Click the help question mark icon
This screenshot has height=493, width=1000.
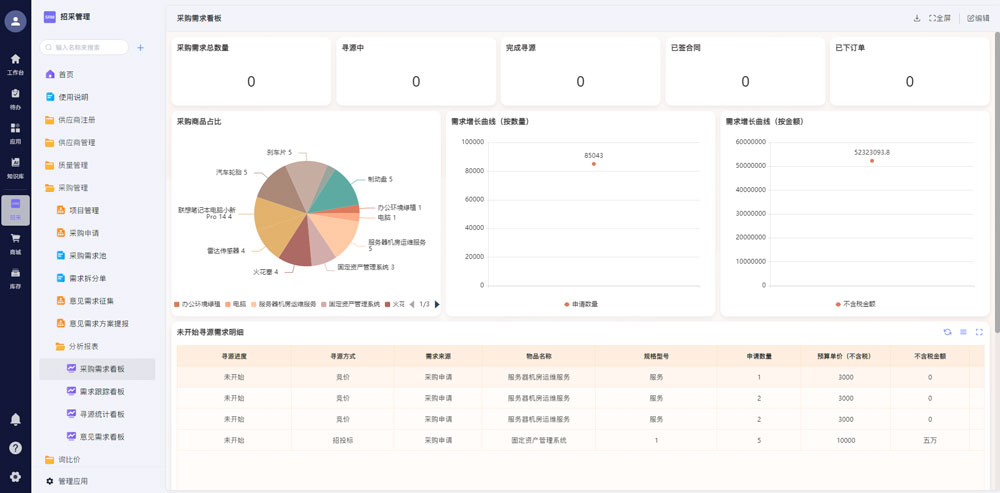15,448
